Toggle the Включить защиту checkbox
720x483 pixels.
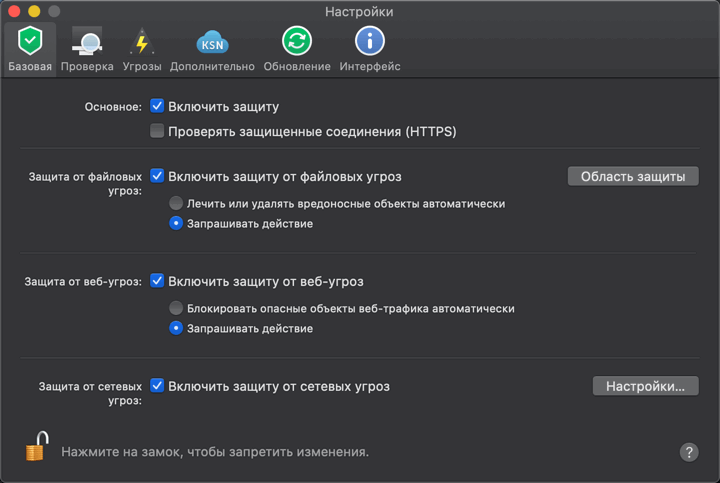click(x=157, y=106)
